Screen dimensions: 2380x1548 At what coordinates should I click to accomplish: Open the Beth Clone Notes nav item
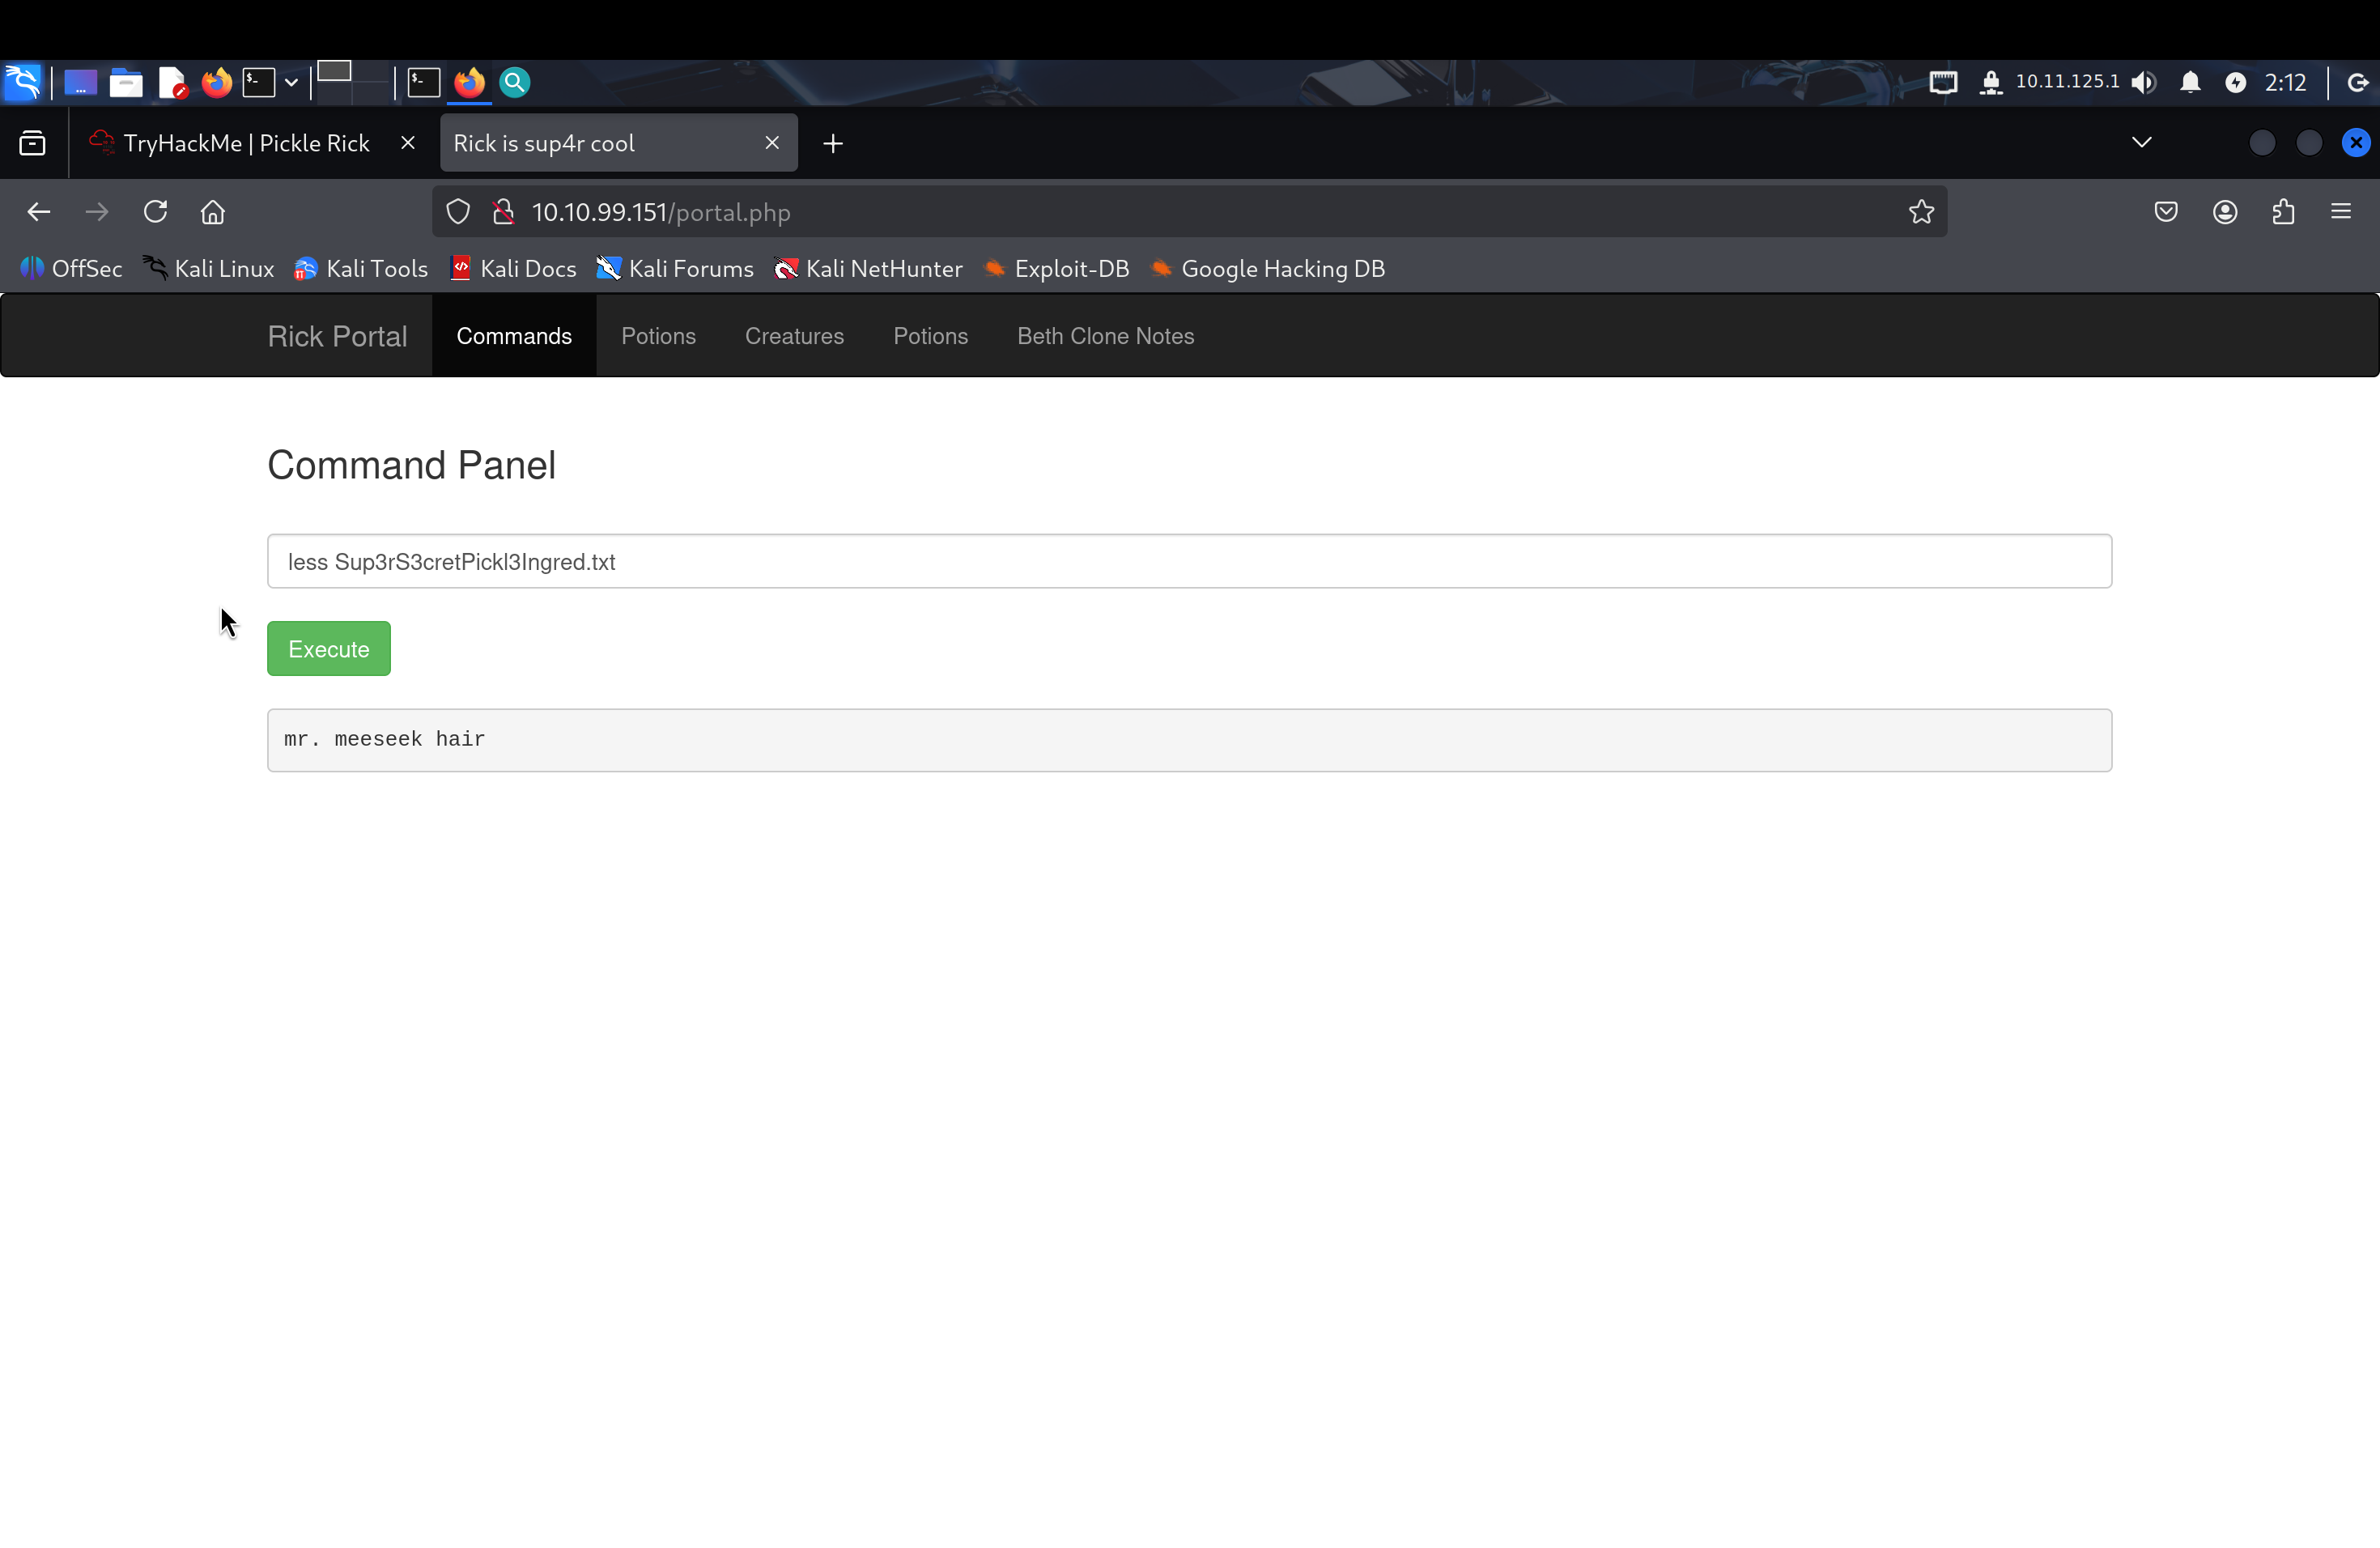pos(1105,336)
